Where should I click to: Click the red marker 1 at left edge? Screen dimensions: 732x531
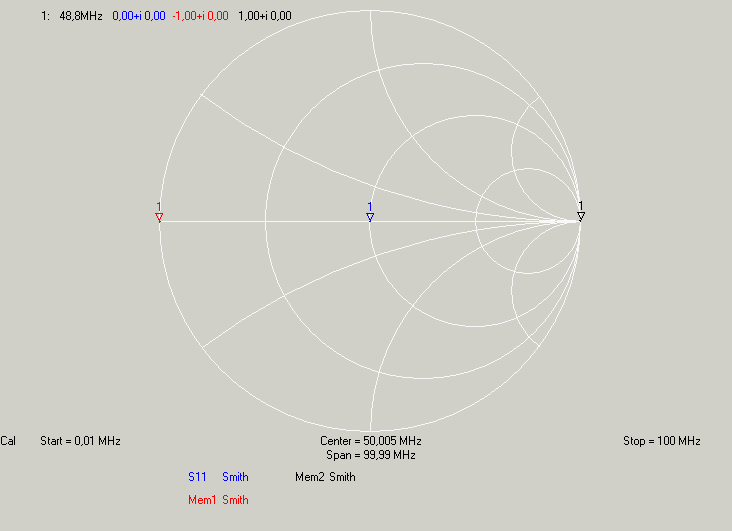pos(159,212)
